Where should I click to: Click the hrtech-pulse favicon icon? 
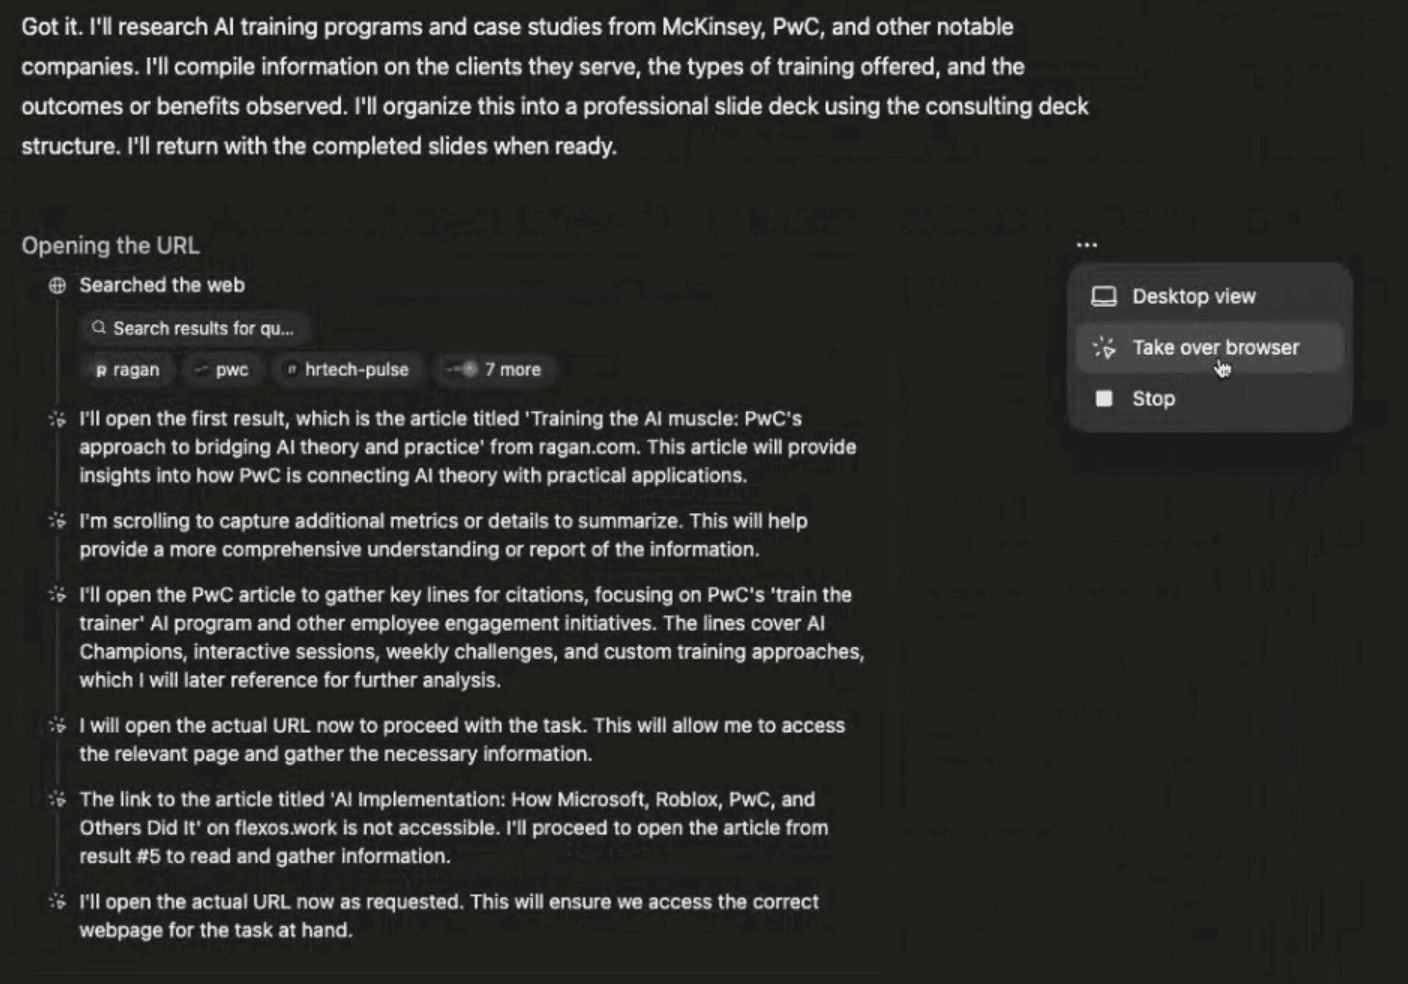point(290,369)
